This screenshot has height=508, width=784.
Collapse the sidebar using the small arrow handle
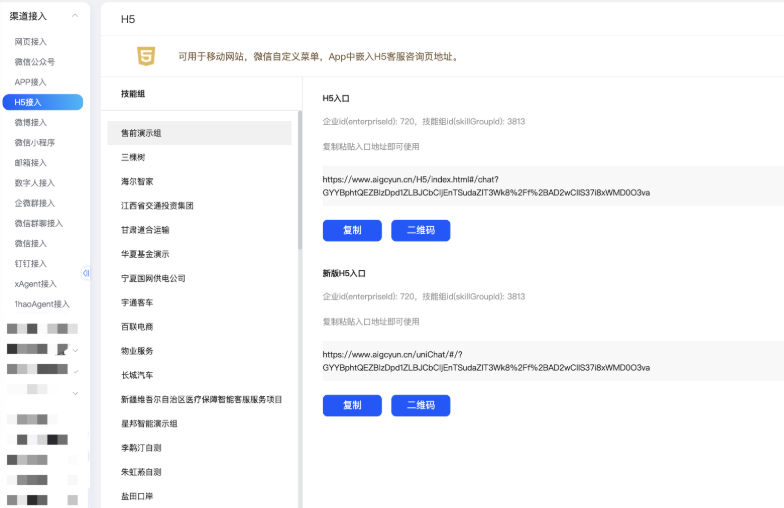[86, 273]
